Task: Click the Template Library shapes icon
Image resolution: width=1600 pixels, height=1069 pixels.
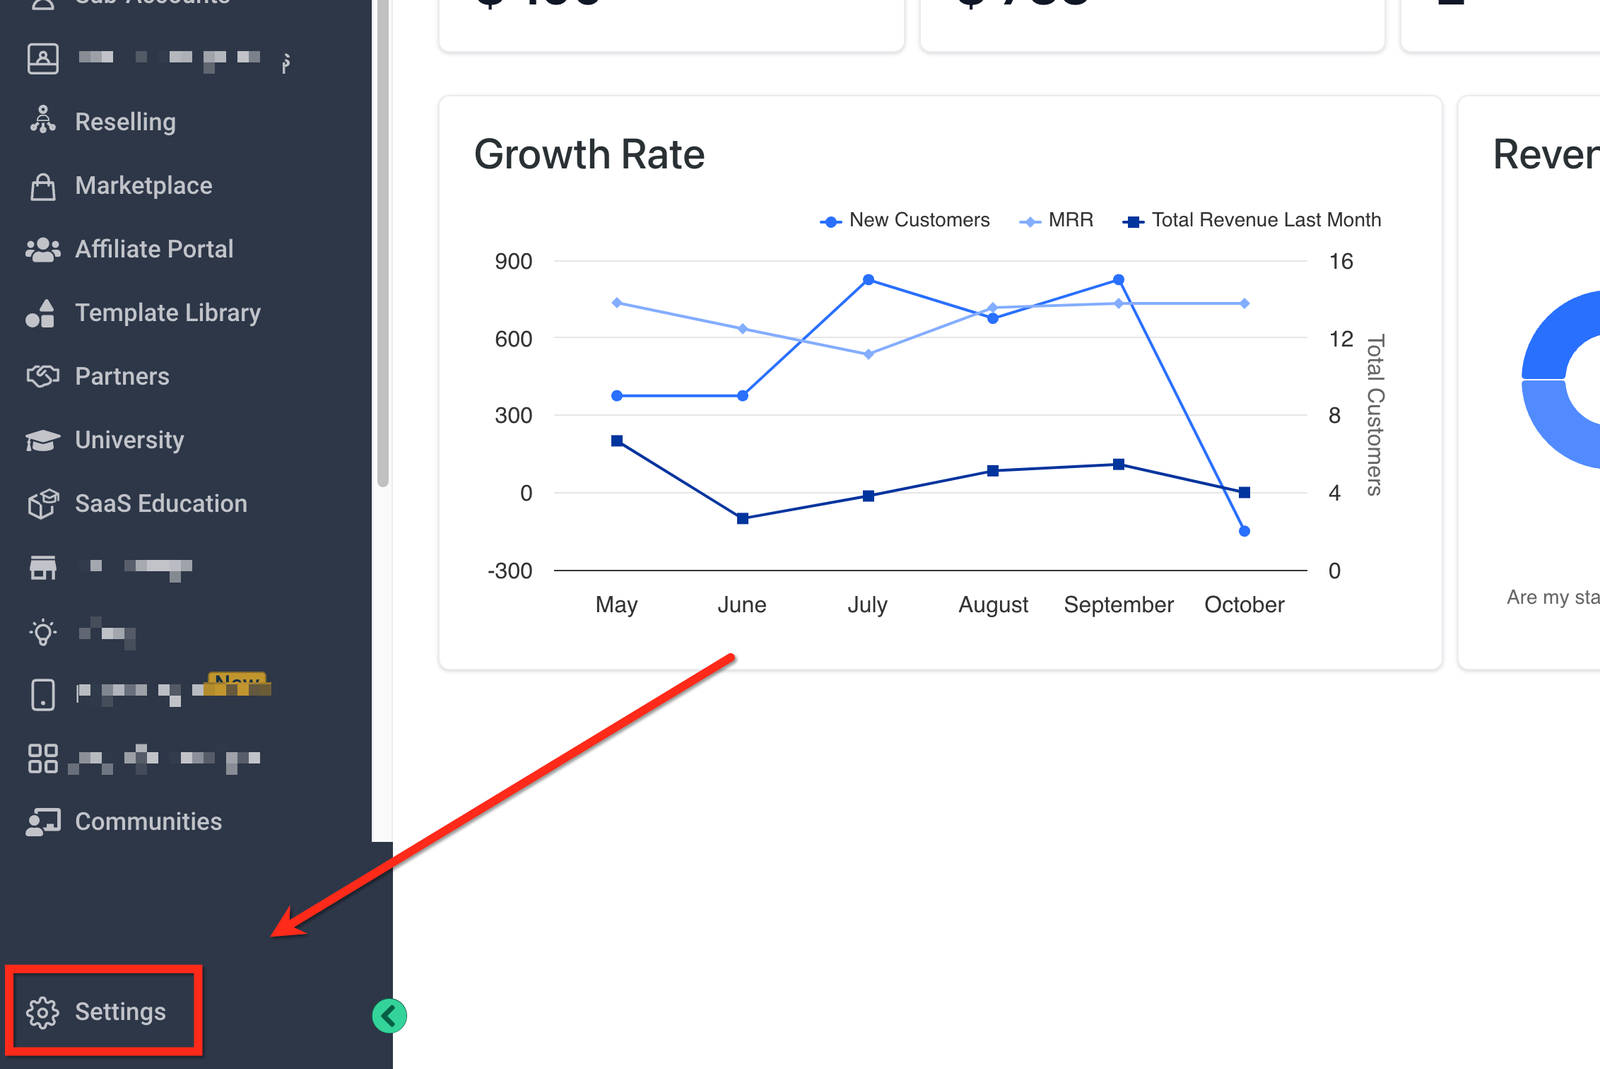Action: (x=42, y=313)
